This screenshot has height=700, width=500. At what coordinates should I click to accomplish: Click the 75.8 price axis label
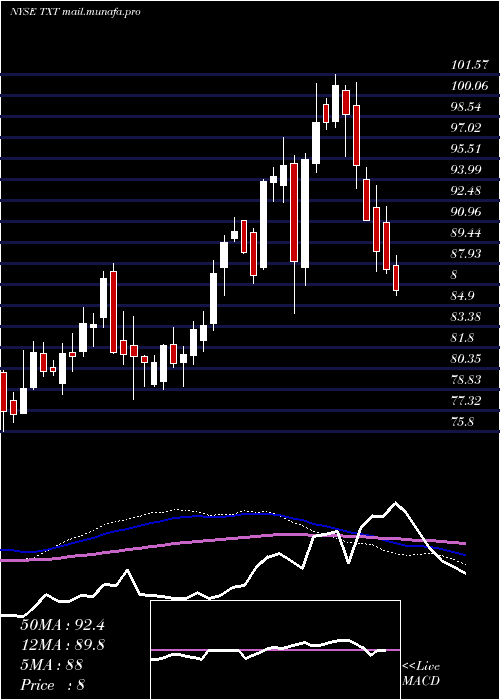(463, 421)
